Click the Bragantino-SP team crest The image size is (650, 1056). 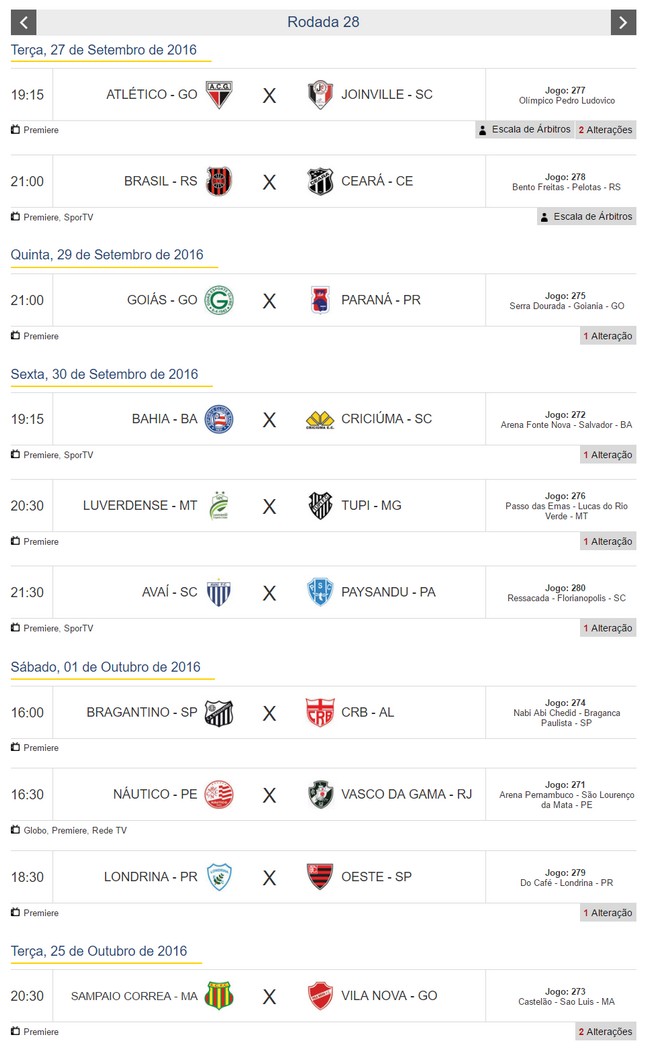(x=218, y=713)
